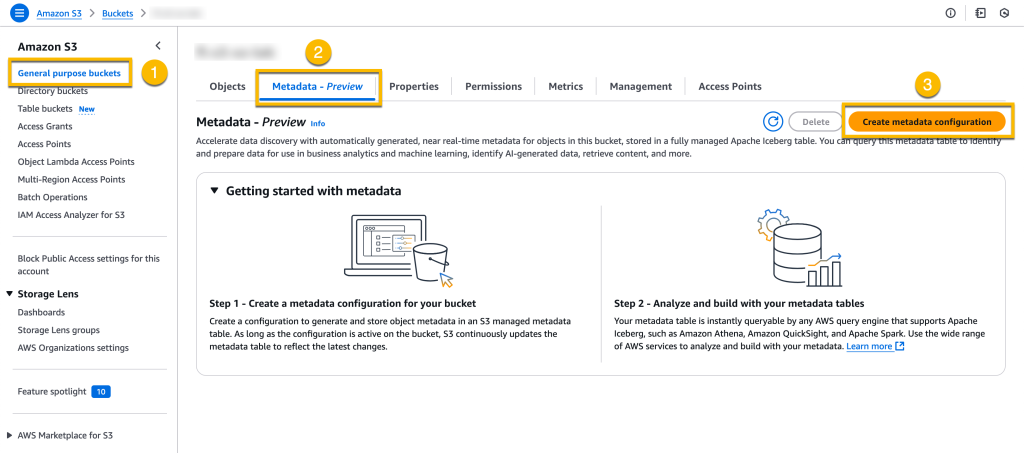This screenshot has width=1024, height=453.
Task: Open AWS Organizations settings
Action: click(x=73, y=347)
